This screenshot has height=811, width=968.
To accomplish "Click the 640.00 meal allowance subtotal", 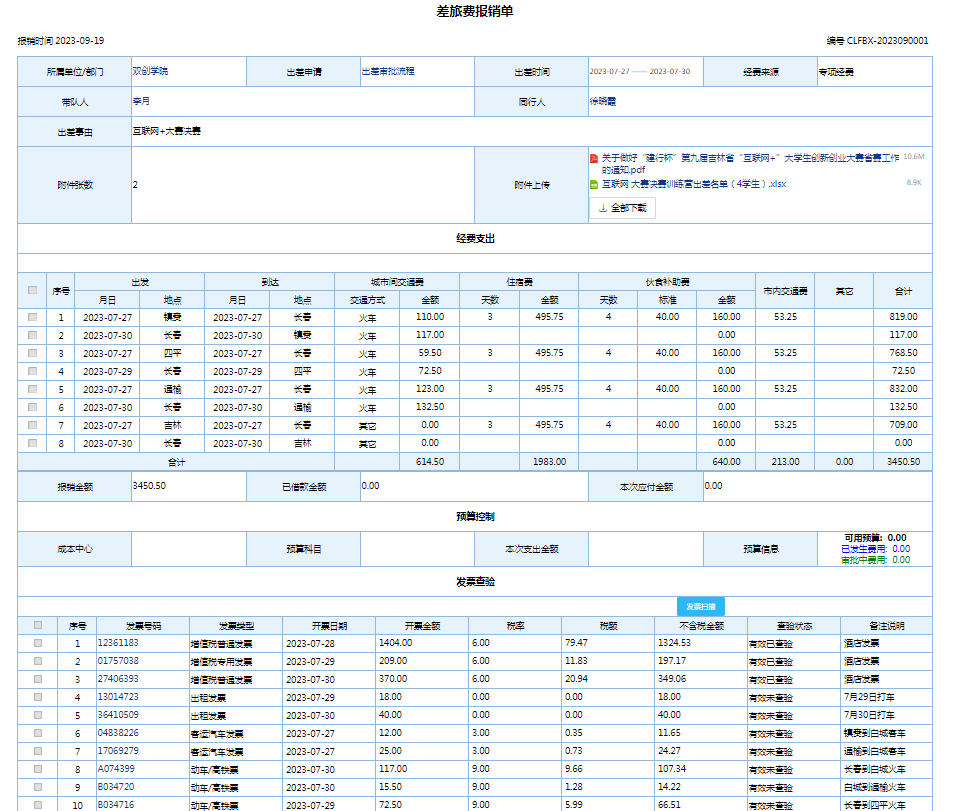I will pos(726,462).
